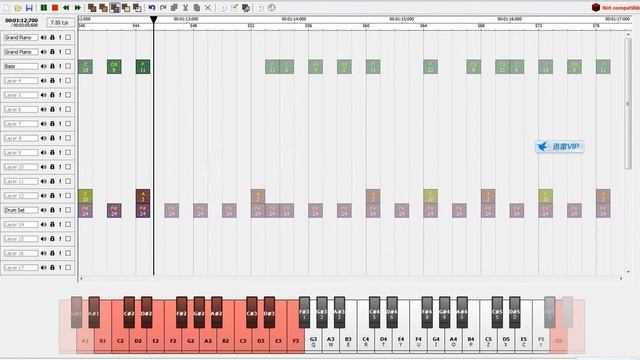Viewport: 640px width, 360px height.
Task: Start playback with the green play button
Action: (44, 8)
